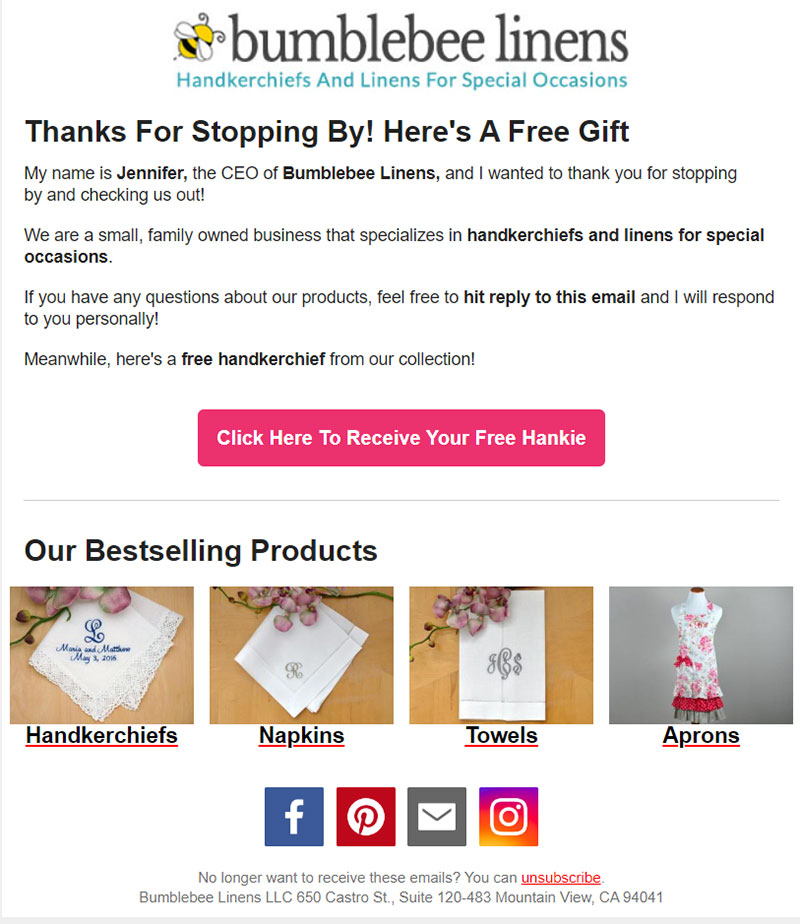Image resolution: width=800 pixels, height=924 pixels.
Task: Click the gray email envelope icon
Action: [x=437, y=816]
